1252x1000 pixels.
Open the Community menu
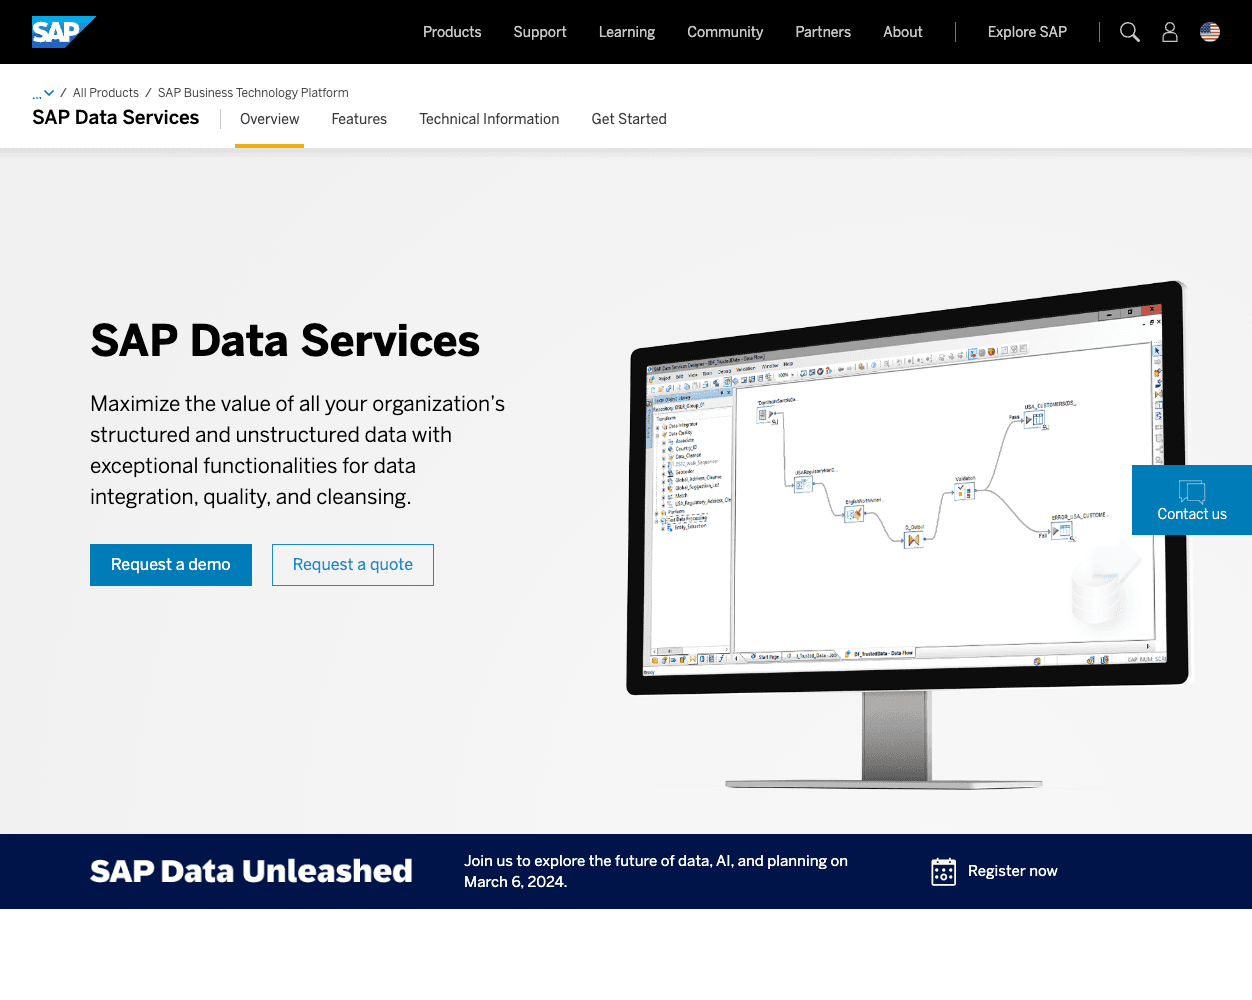coord(725,32)
